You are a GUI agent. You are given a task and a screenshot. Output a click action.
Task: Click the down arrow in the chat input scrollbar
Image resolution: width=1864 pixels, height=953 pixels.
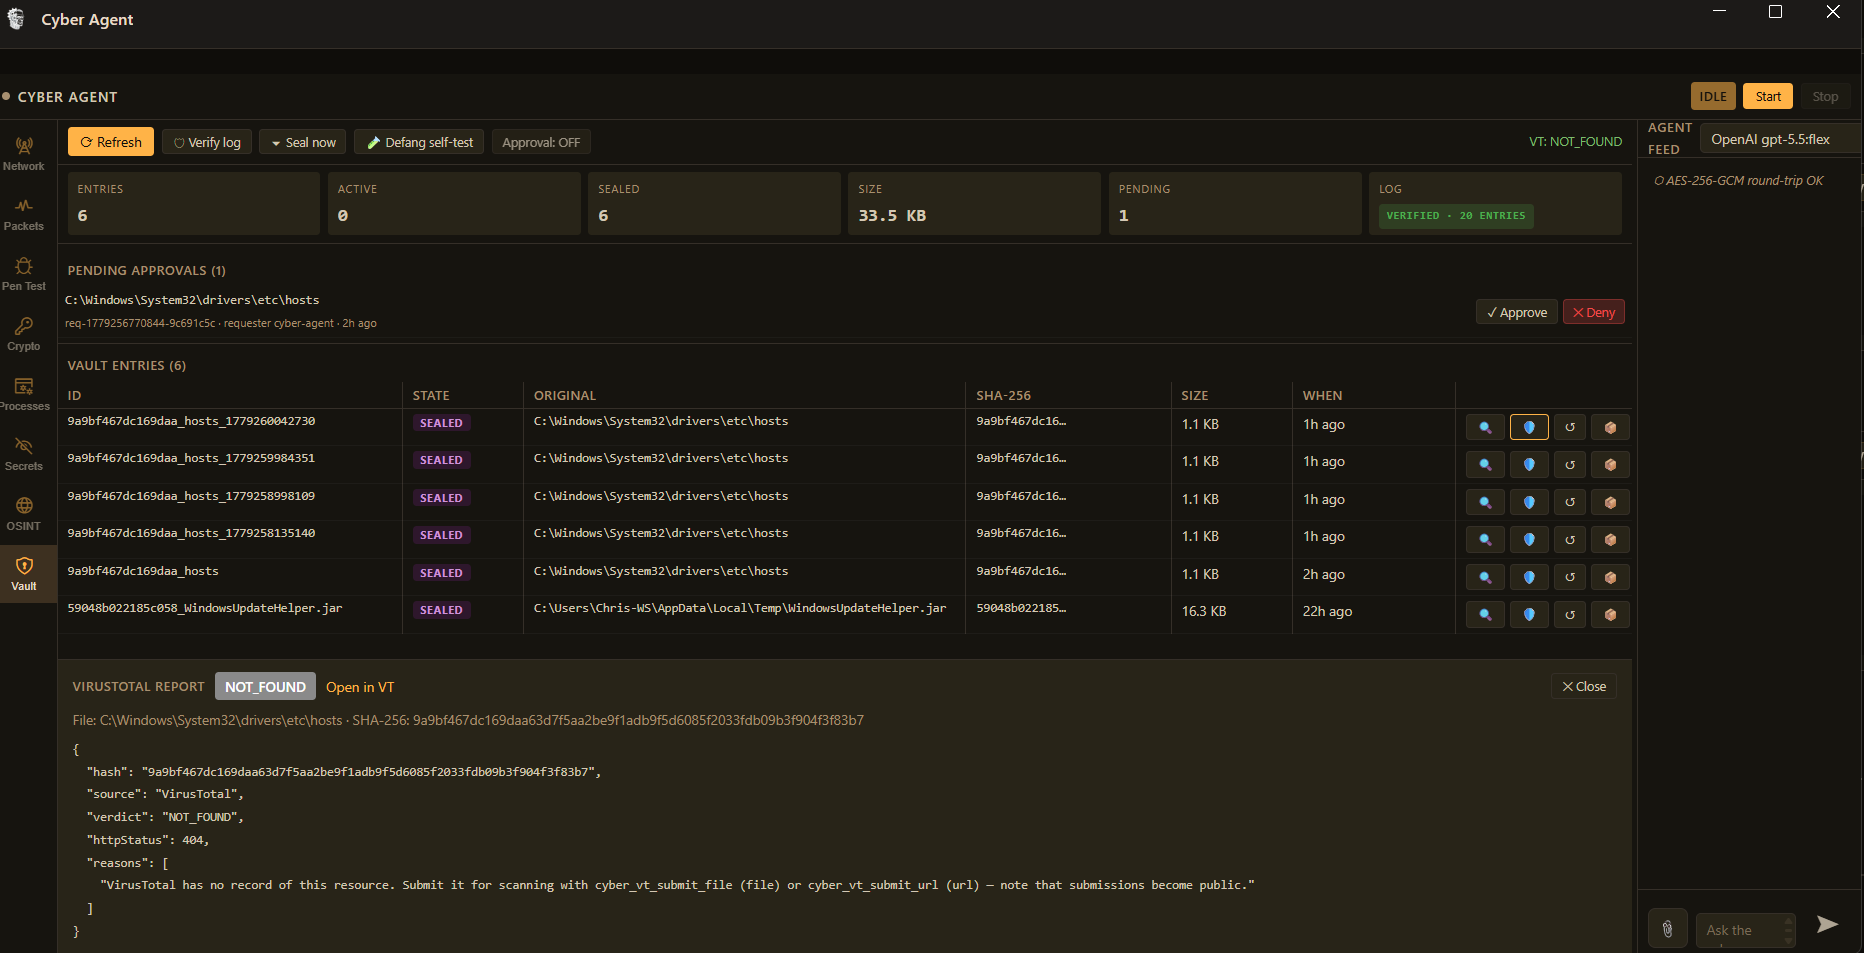(x=1788, y=939)
